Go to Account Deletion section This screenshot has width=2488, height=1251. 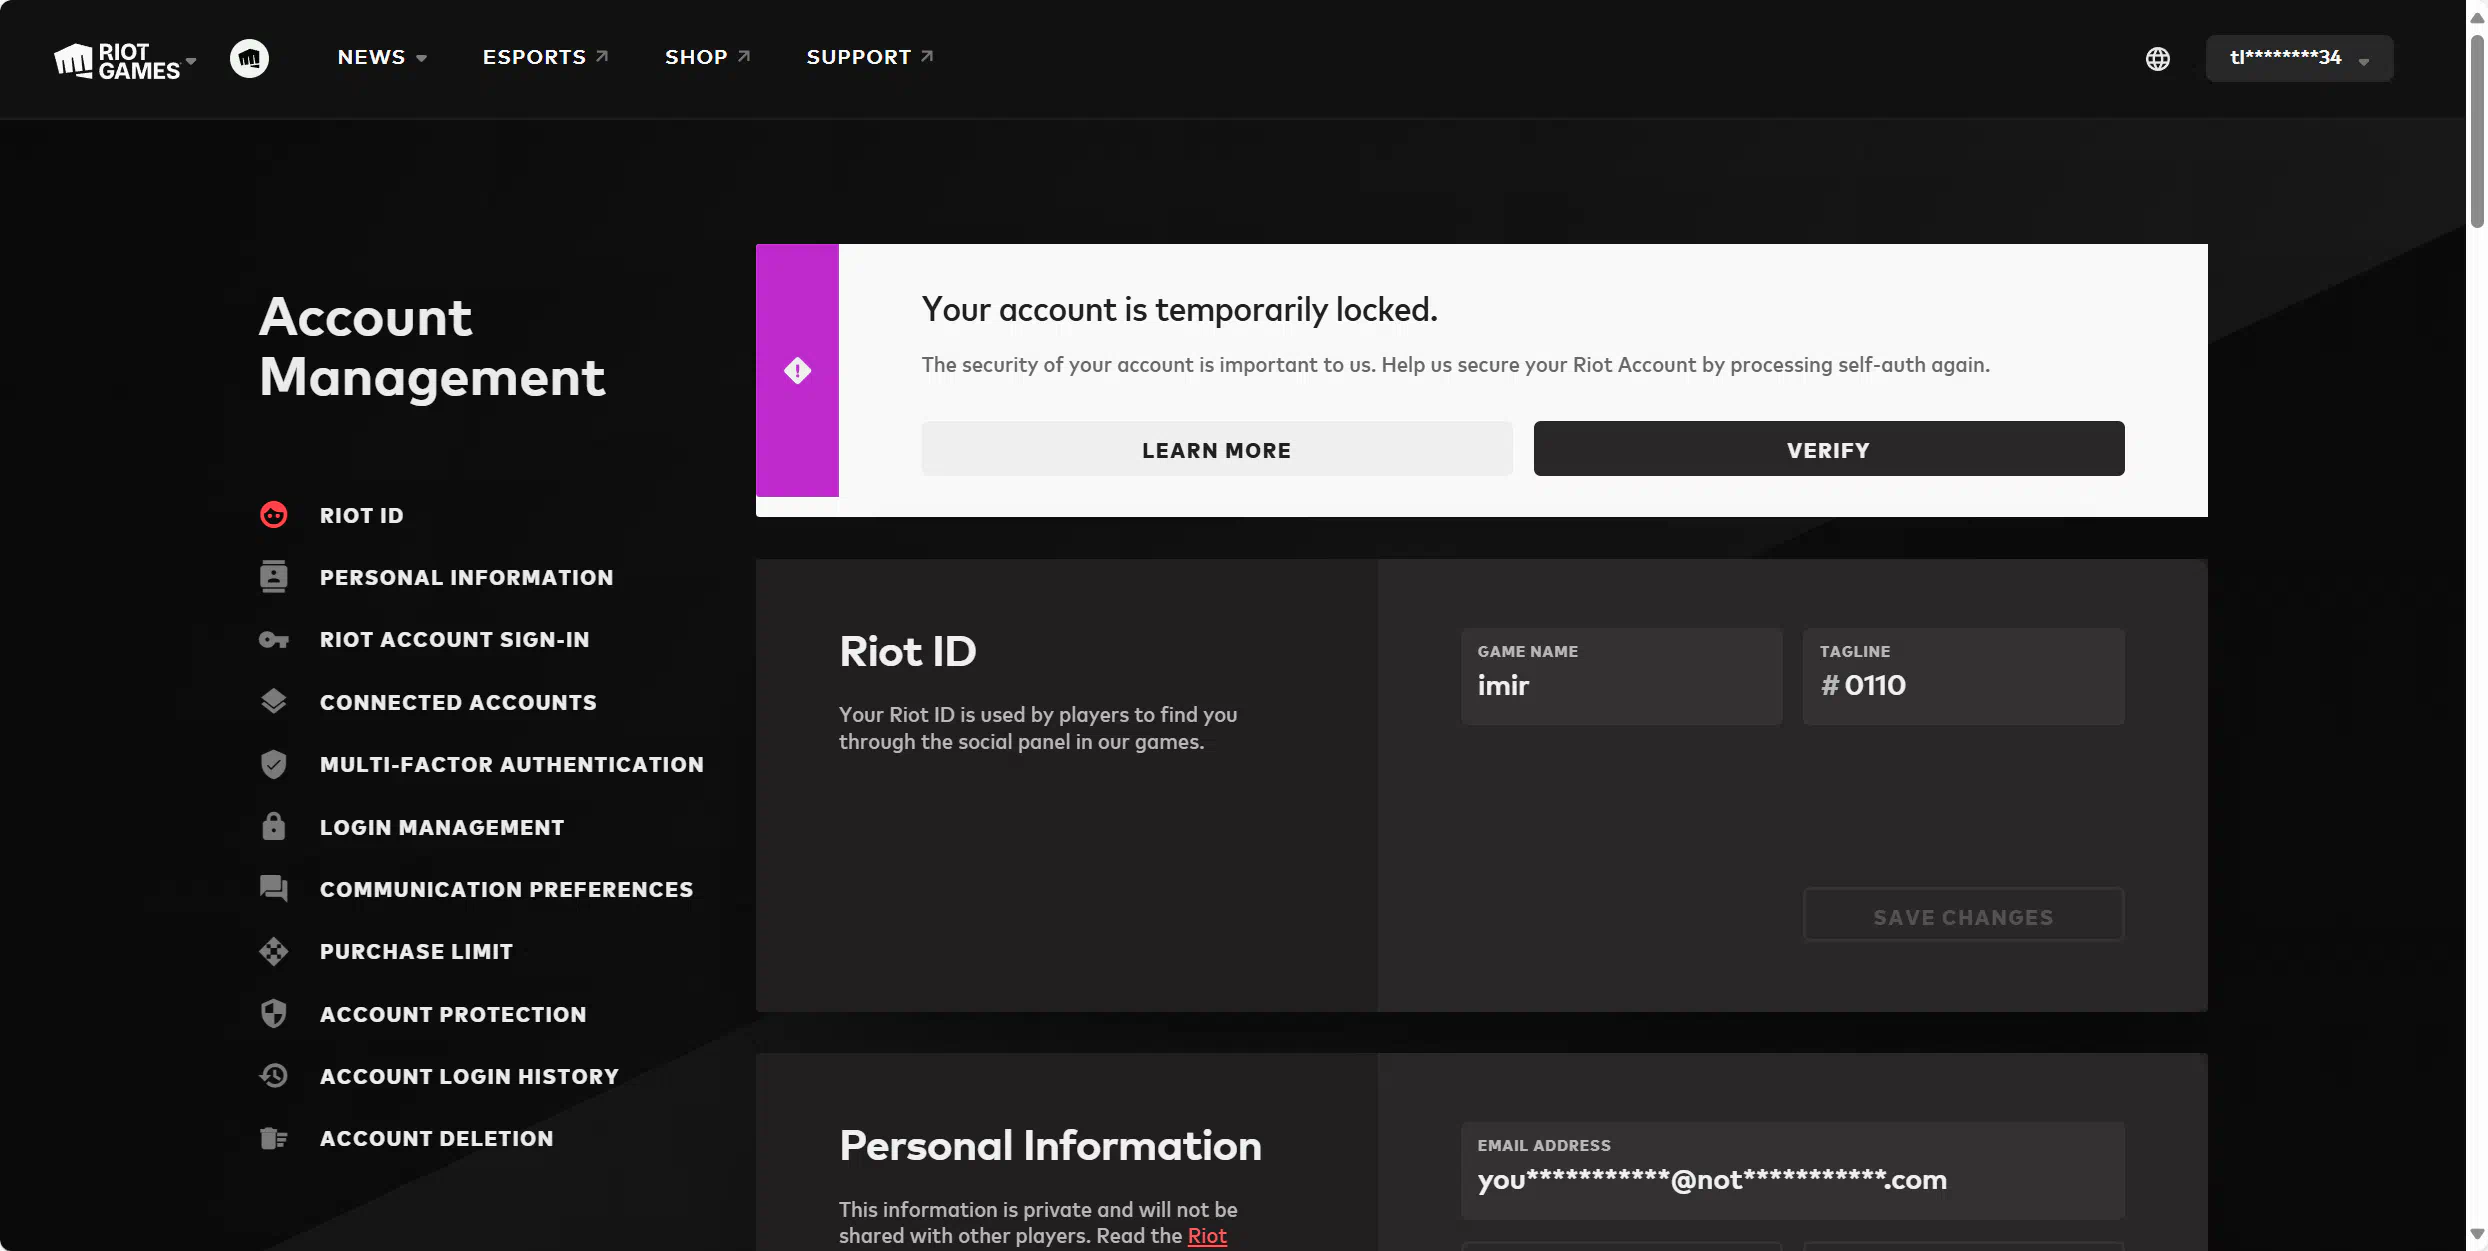pyautogui.click(x=436, y=1138)
